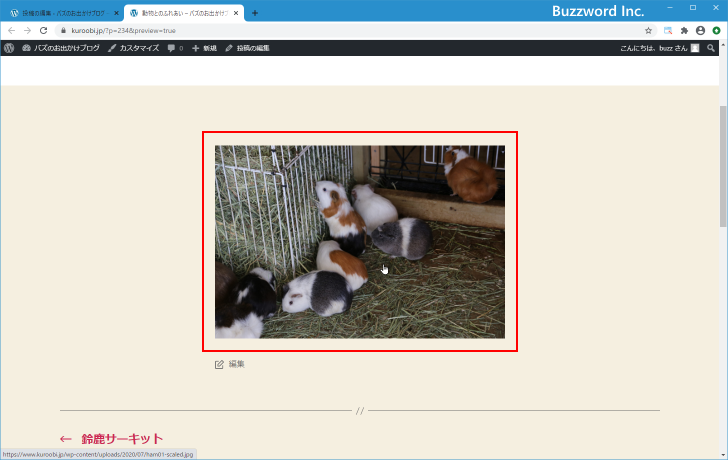728x460 pixels.
Task: Click 新規 to add new content
Action: click(204, 48)
